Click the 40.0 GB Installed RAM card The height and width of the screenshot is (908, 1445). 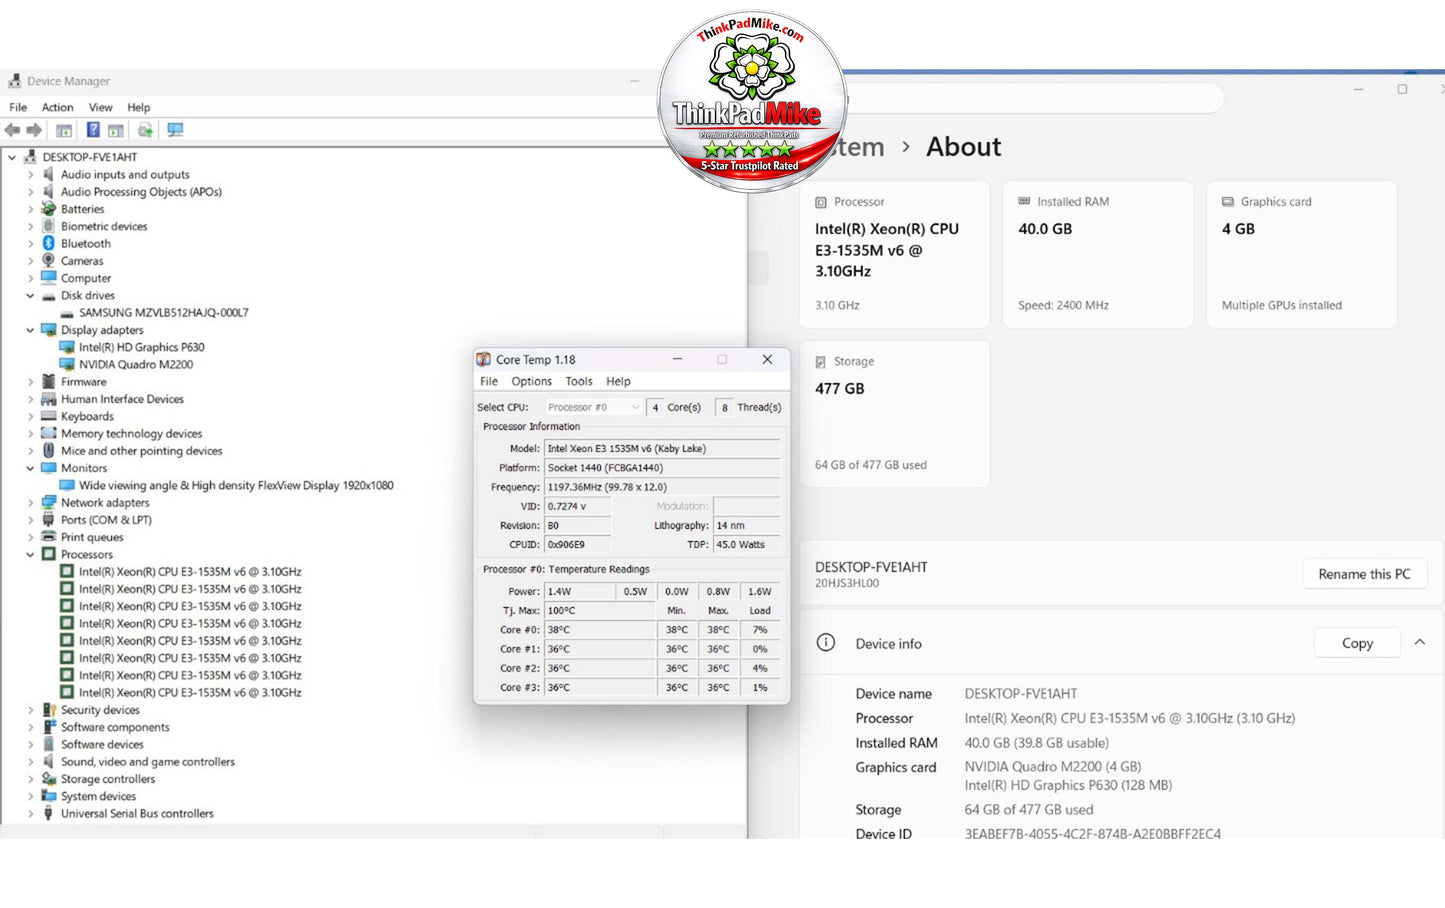pos(1098,254)
